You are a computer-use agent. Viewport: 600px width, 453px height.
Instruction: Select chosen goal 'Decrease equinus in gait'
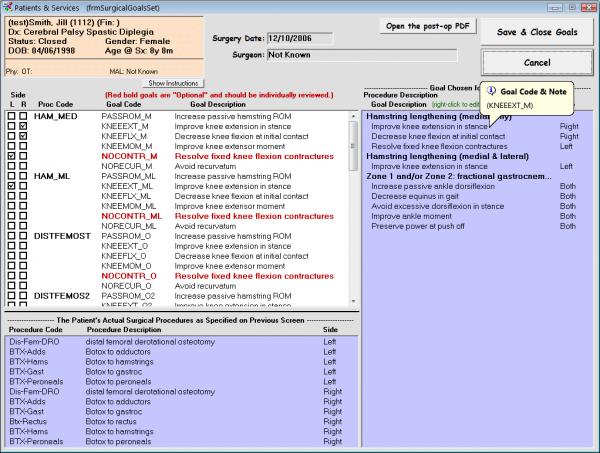point(415,196)
